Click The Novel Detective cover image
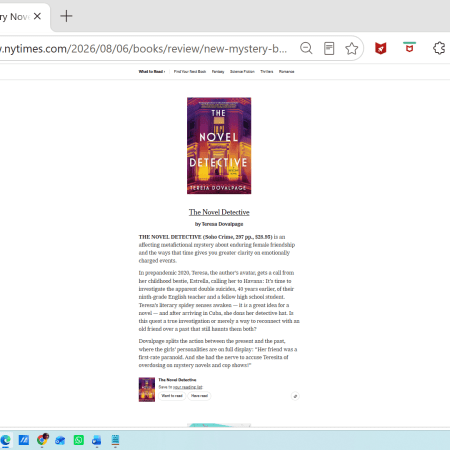 219,146
